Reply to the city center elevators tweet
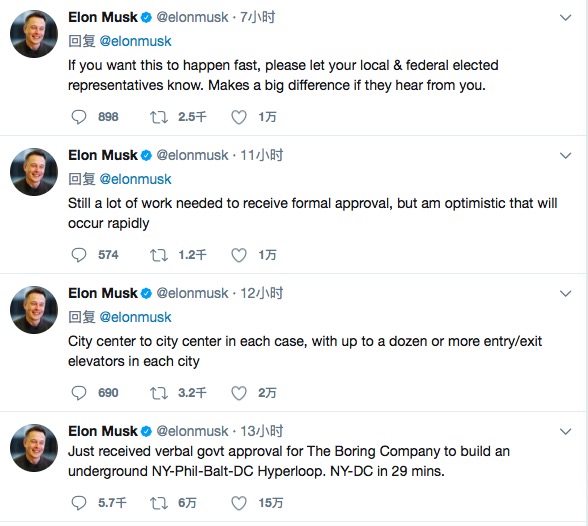The image size is (588, 526). pos(79,393)
